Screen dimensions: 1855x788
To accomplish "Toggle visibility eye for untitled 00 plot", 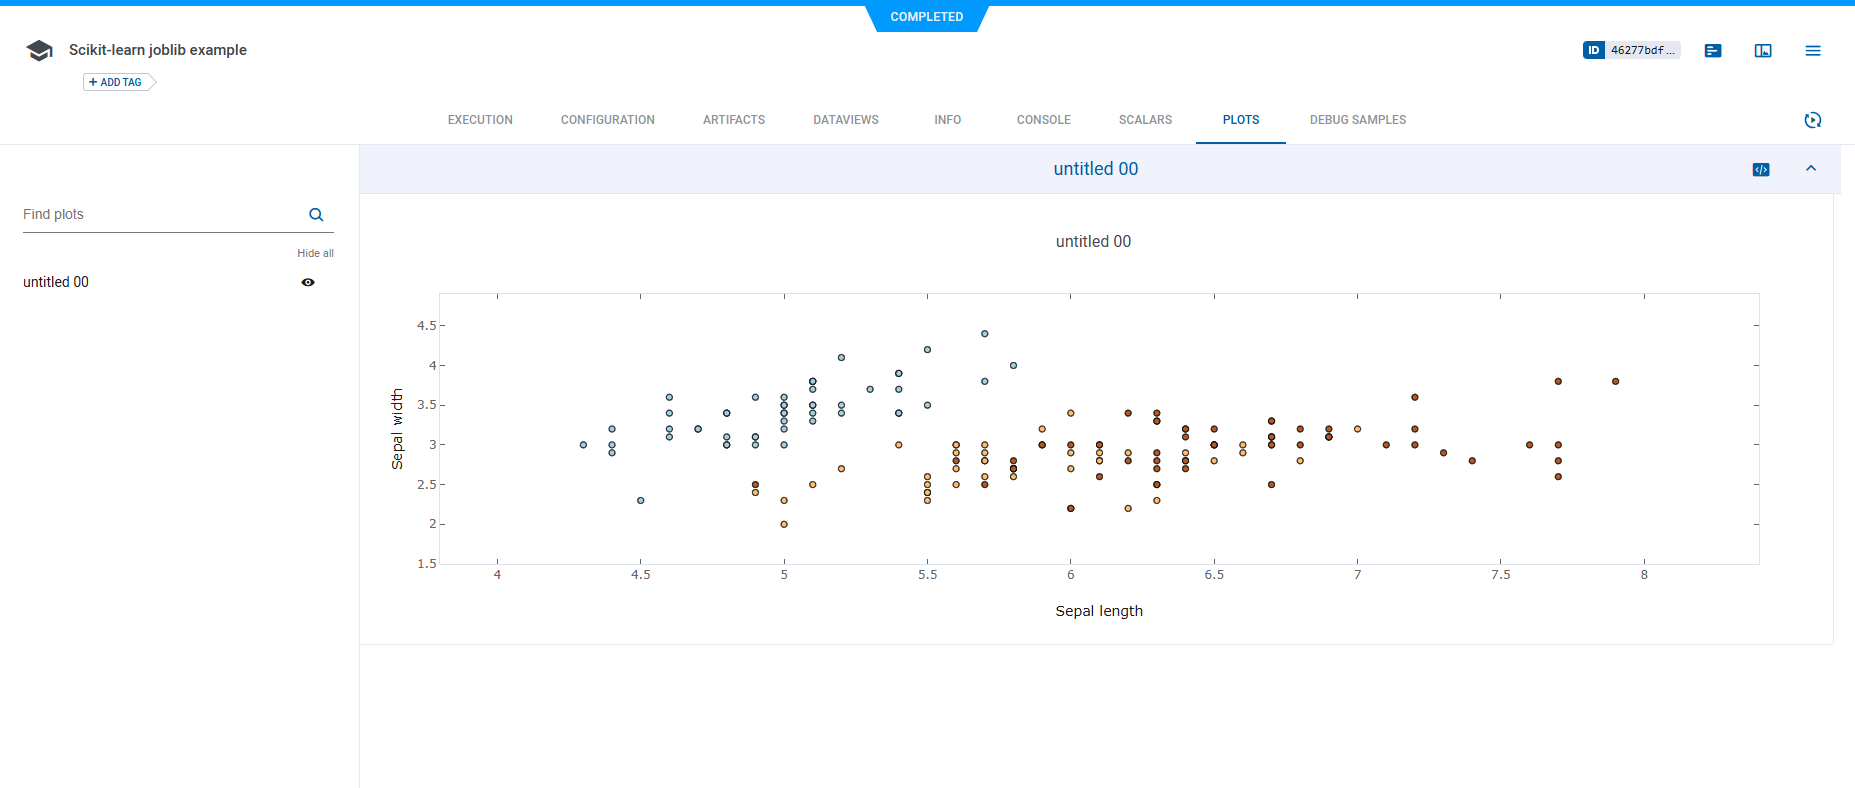I will (308, 283).
